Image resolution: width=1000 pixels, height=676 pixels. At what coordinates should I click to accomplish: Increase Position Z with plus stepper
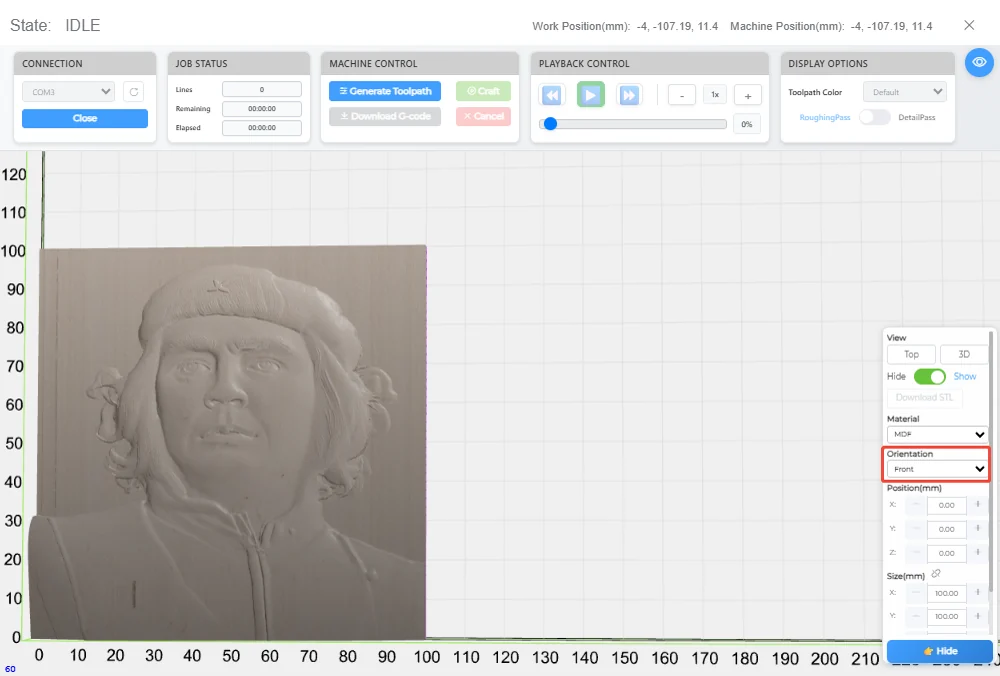click(977, 552)
